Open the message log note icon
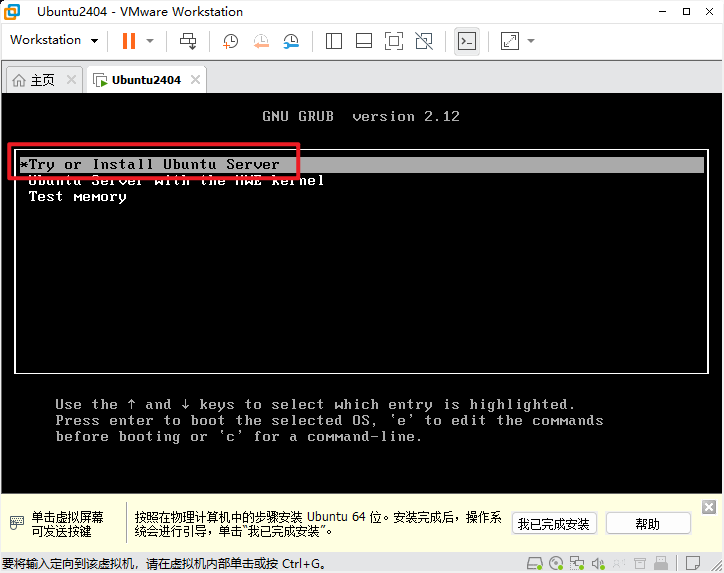724x573 pixels. coord(693,563)
